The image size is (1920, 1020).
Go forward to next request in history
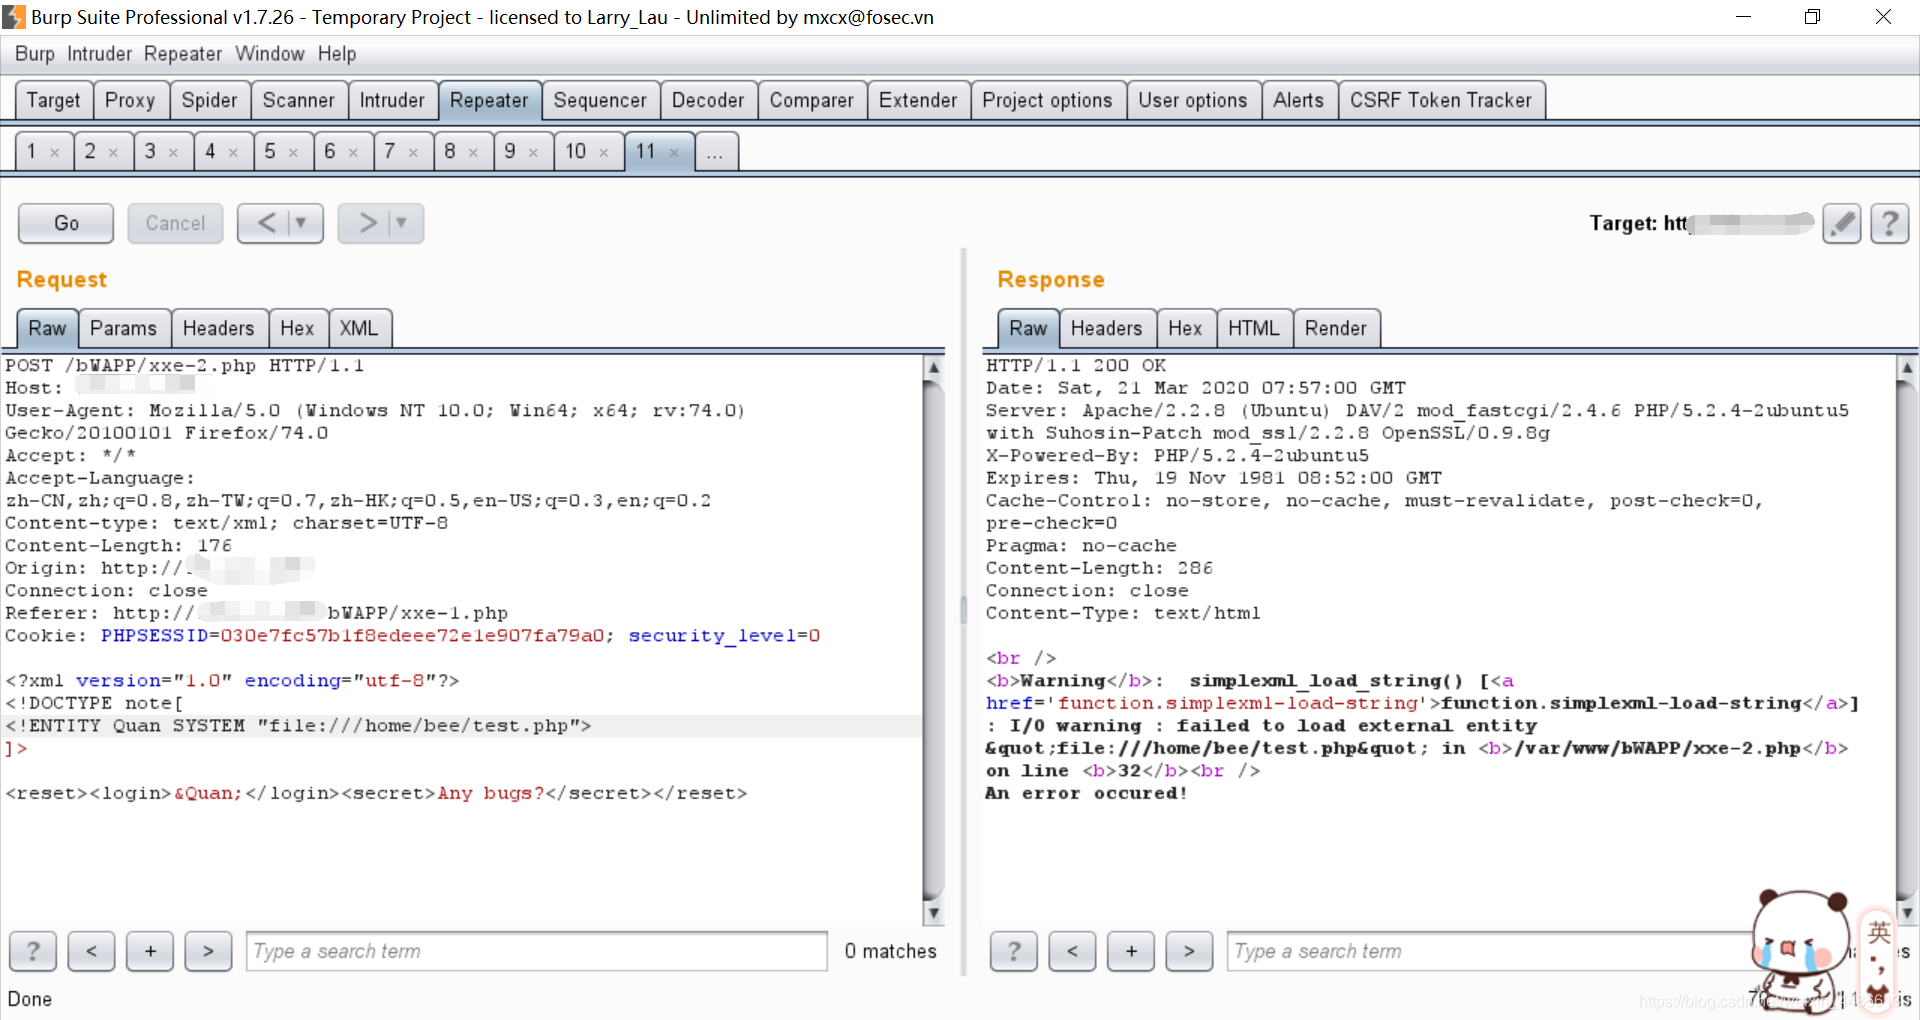(368, 223)
